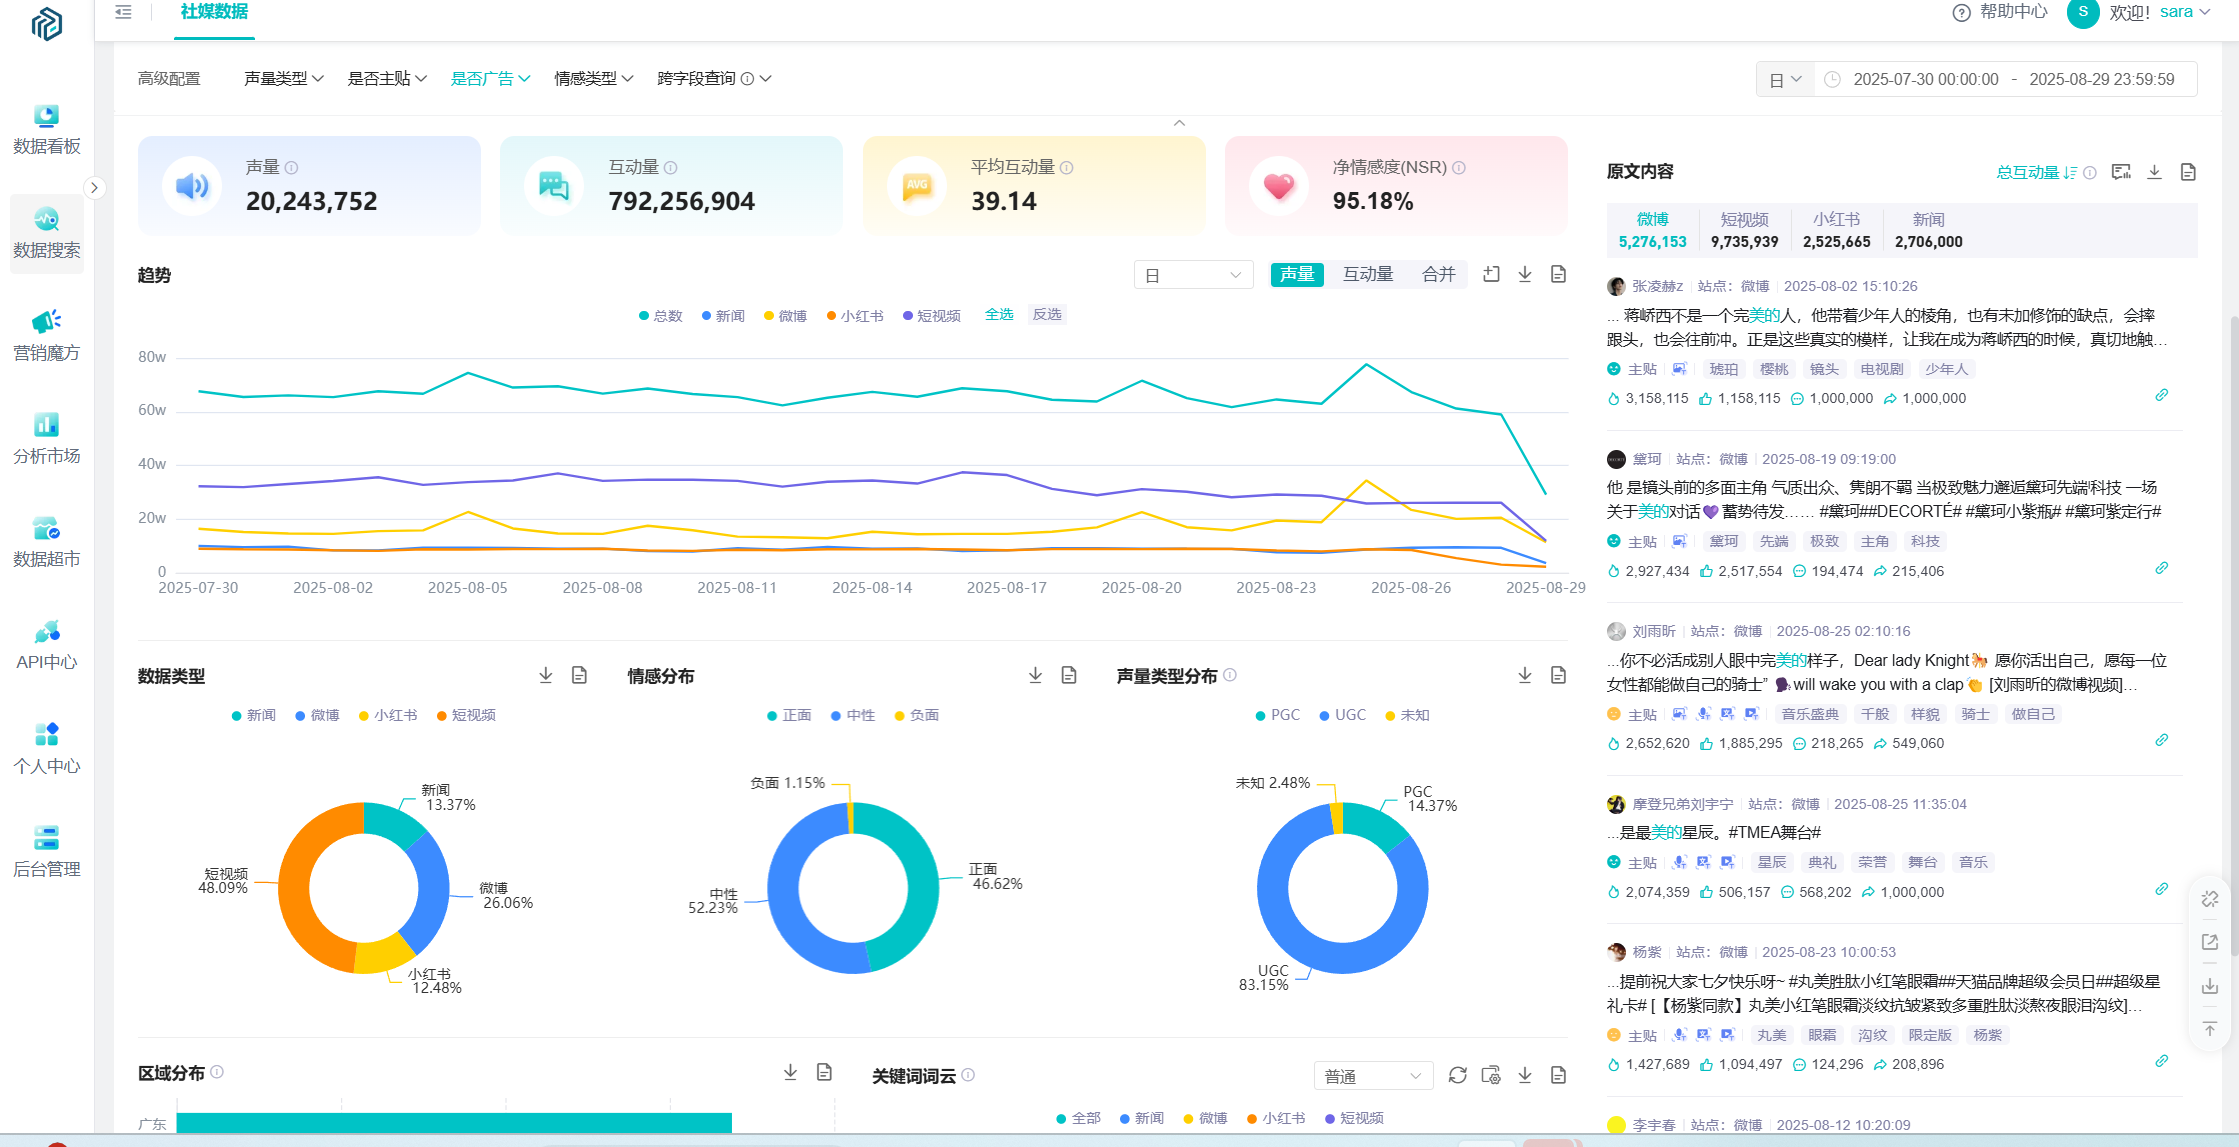Viewport: 2239px width, 1147px height.
Task: Open the 日 granularity dropdown in 趋势
Action: click(x=1193, y=275)
